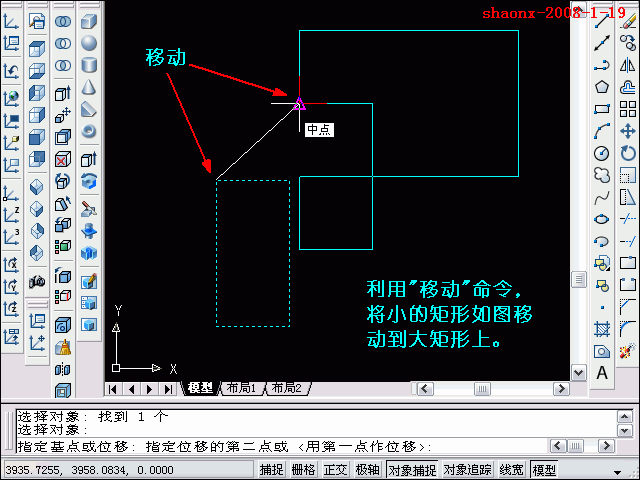640x480 pixels.
Task: Click the 3 Point UCS icon
Action: click(11, 237)
